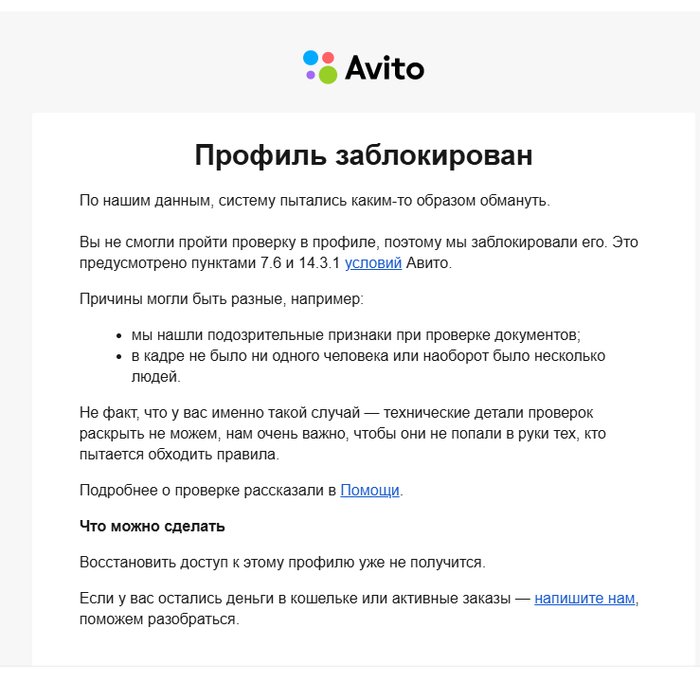Click the heading "Профиль заблокирован"

pyautogui.click(x=363, y=155)
